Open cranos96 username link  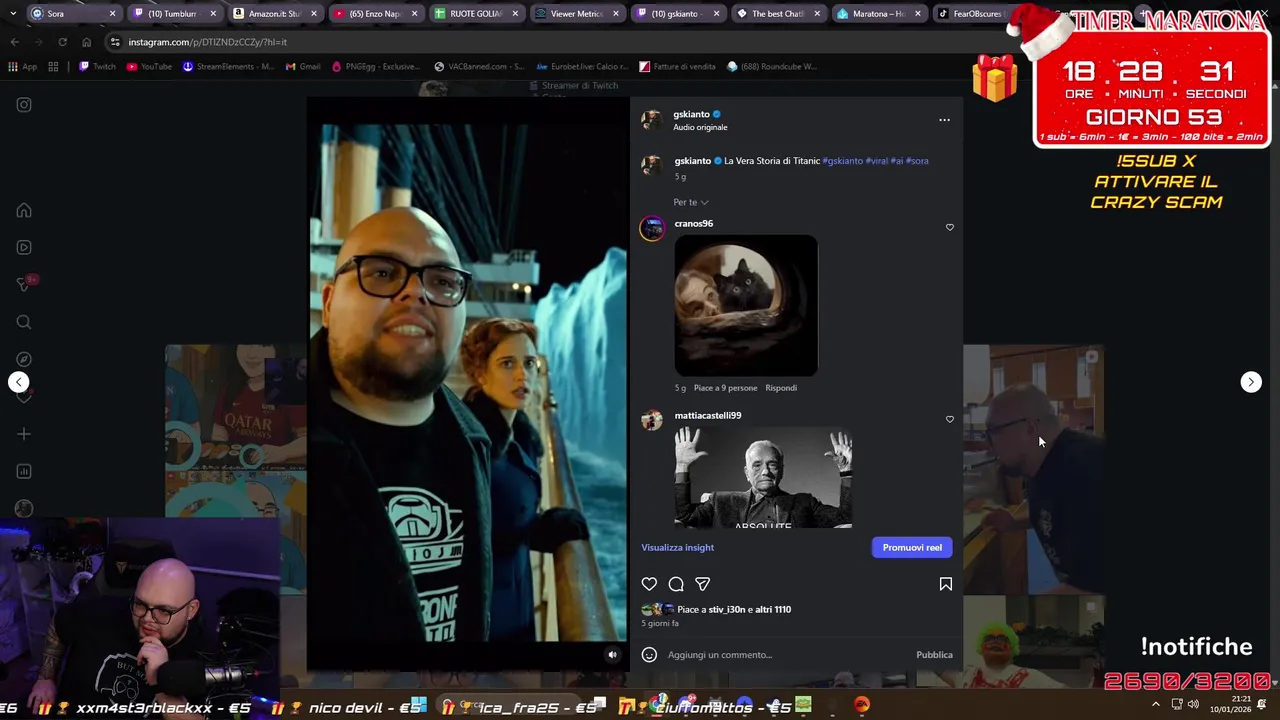tap(693, 224)
